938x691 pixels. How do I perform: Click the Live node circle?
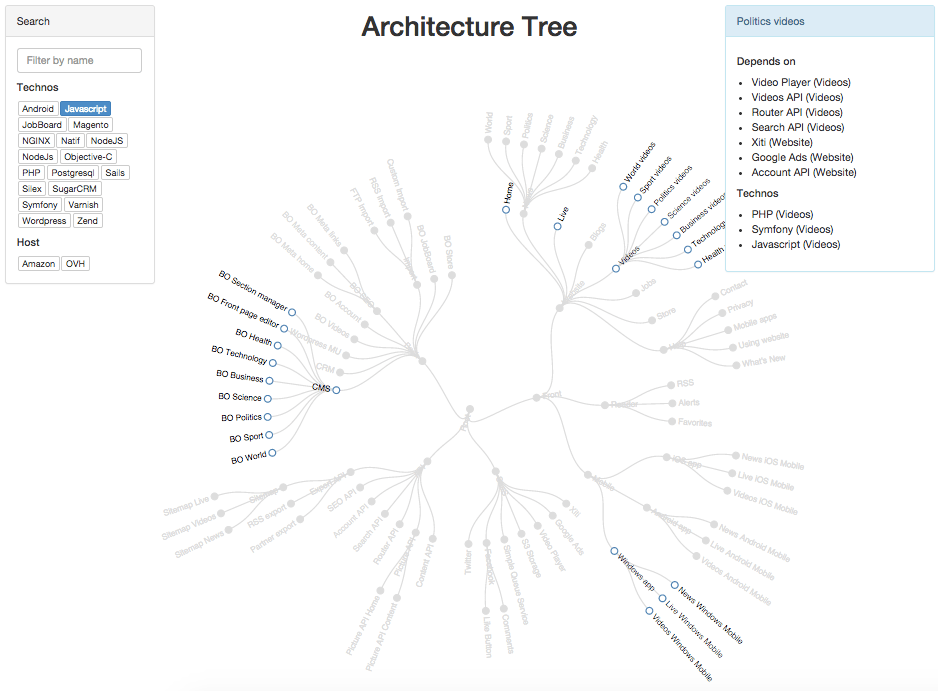(x=557, y=226)
